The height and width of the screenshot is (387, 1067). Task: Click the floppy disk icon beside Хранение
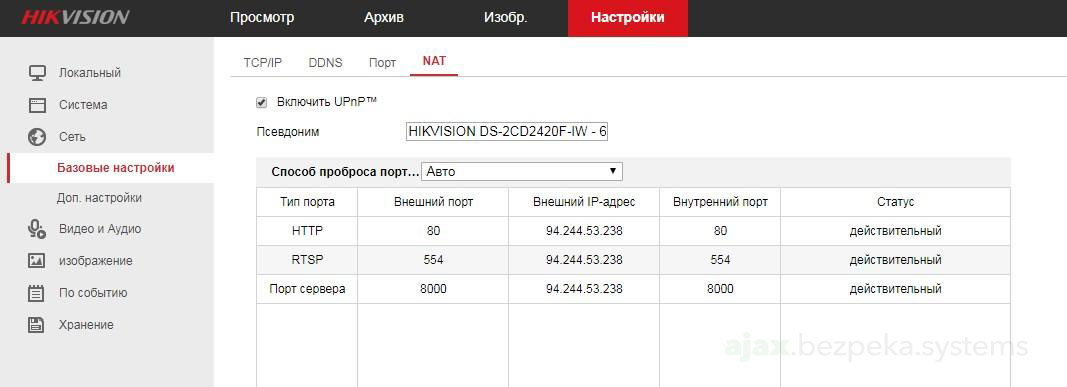[x=37, y=324]
